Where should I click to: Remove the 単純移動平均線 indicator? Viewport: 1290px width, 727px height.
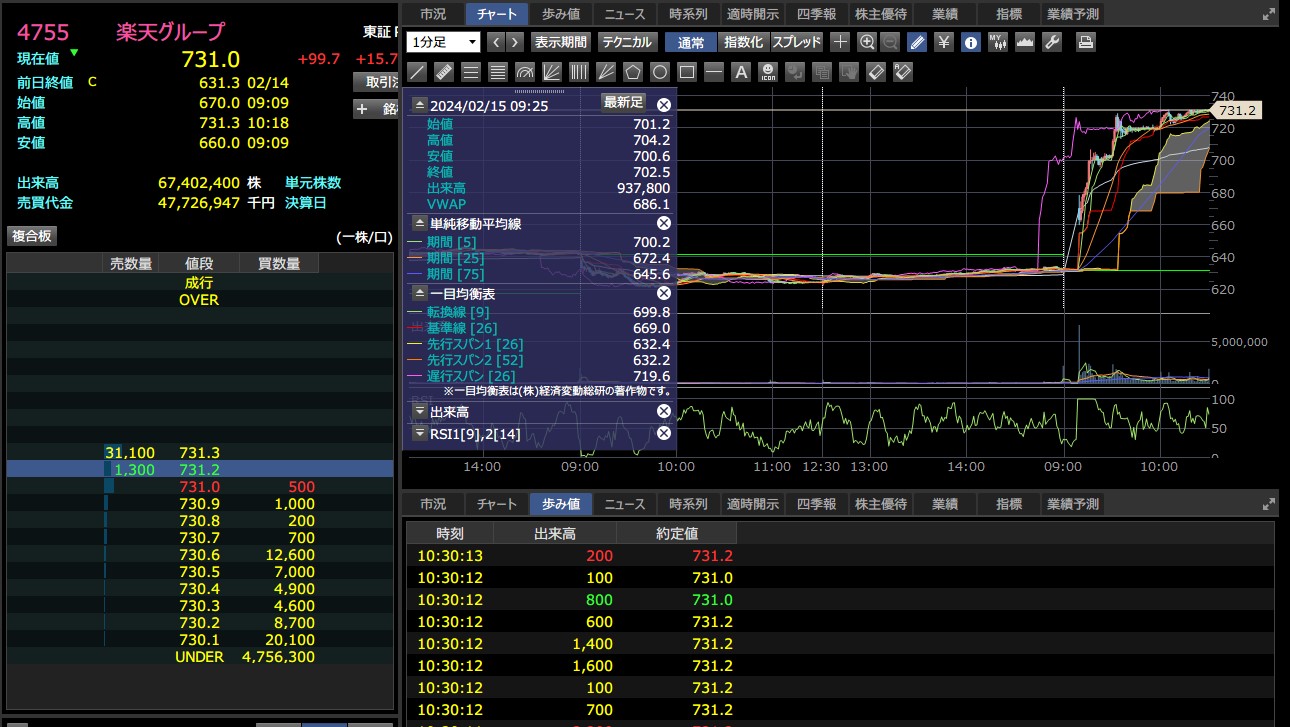point(663,224)
